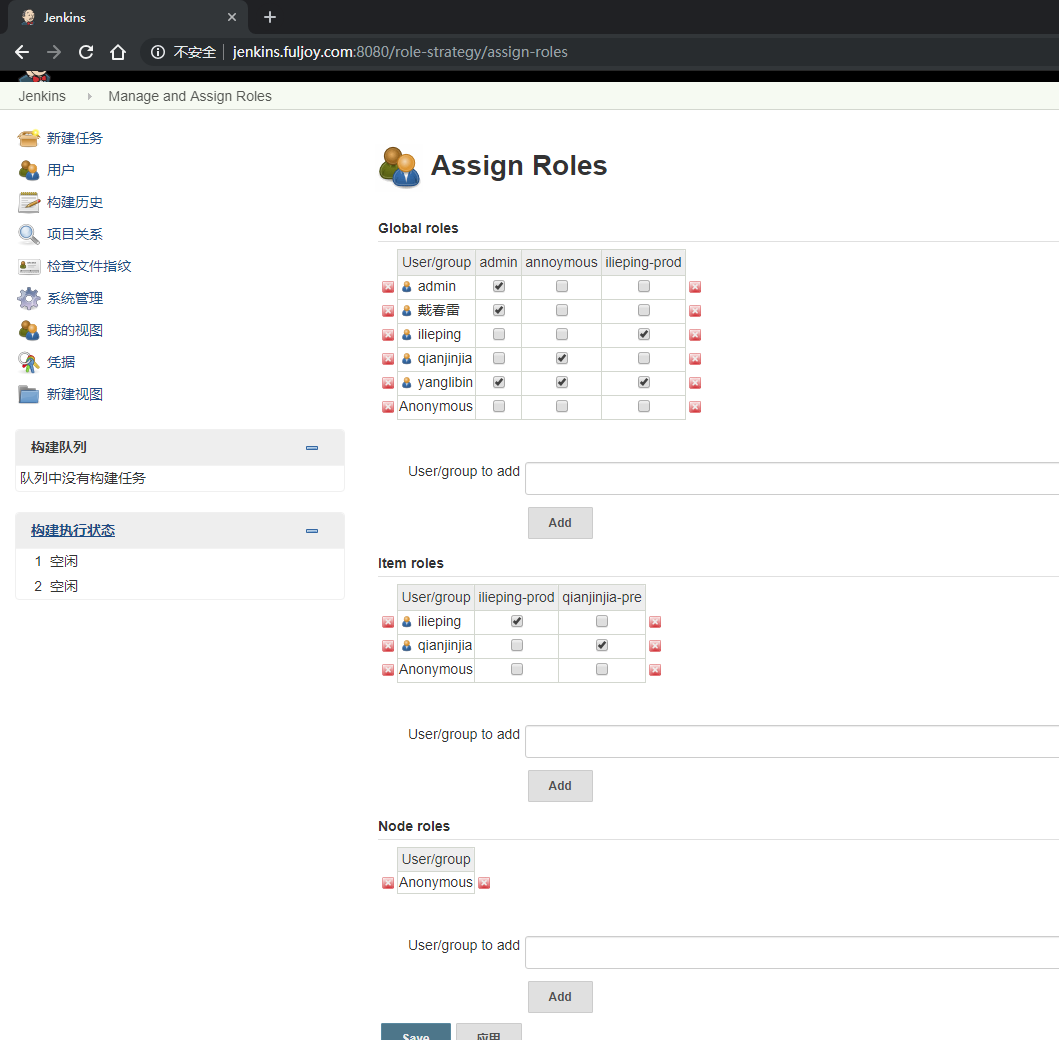Collapse the 构建执行状态 panel

click(x=312, y=531)
